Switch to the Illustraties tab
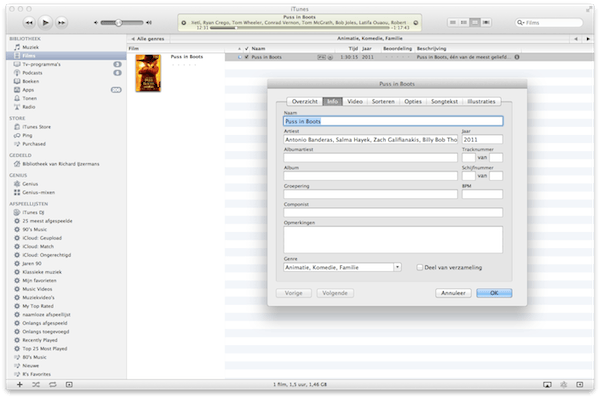This screenshot has width=600, height=398. click(481, 101)
